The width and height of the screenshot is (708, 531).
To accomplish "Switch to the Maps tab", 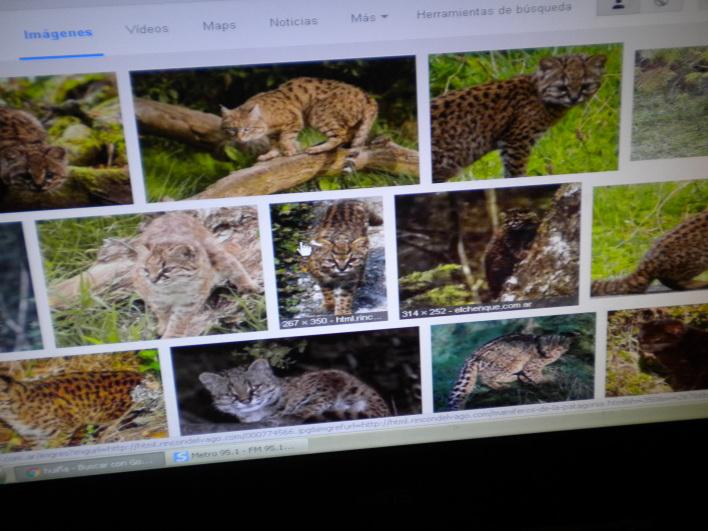I will coord(219,26).
